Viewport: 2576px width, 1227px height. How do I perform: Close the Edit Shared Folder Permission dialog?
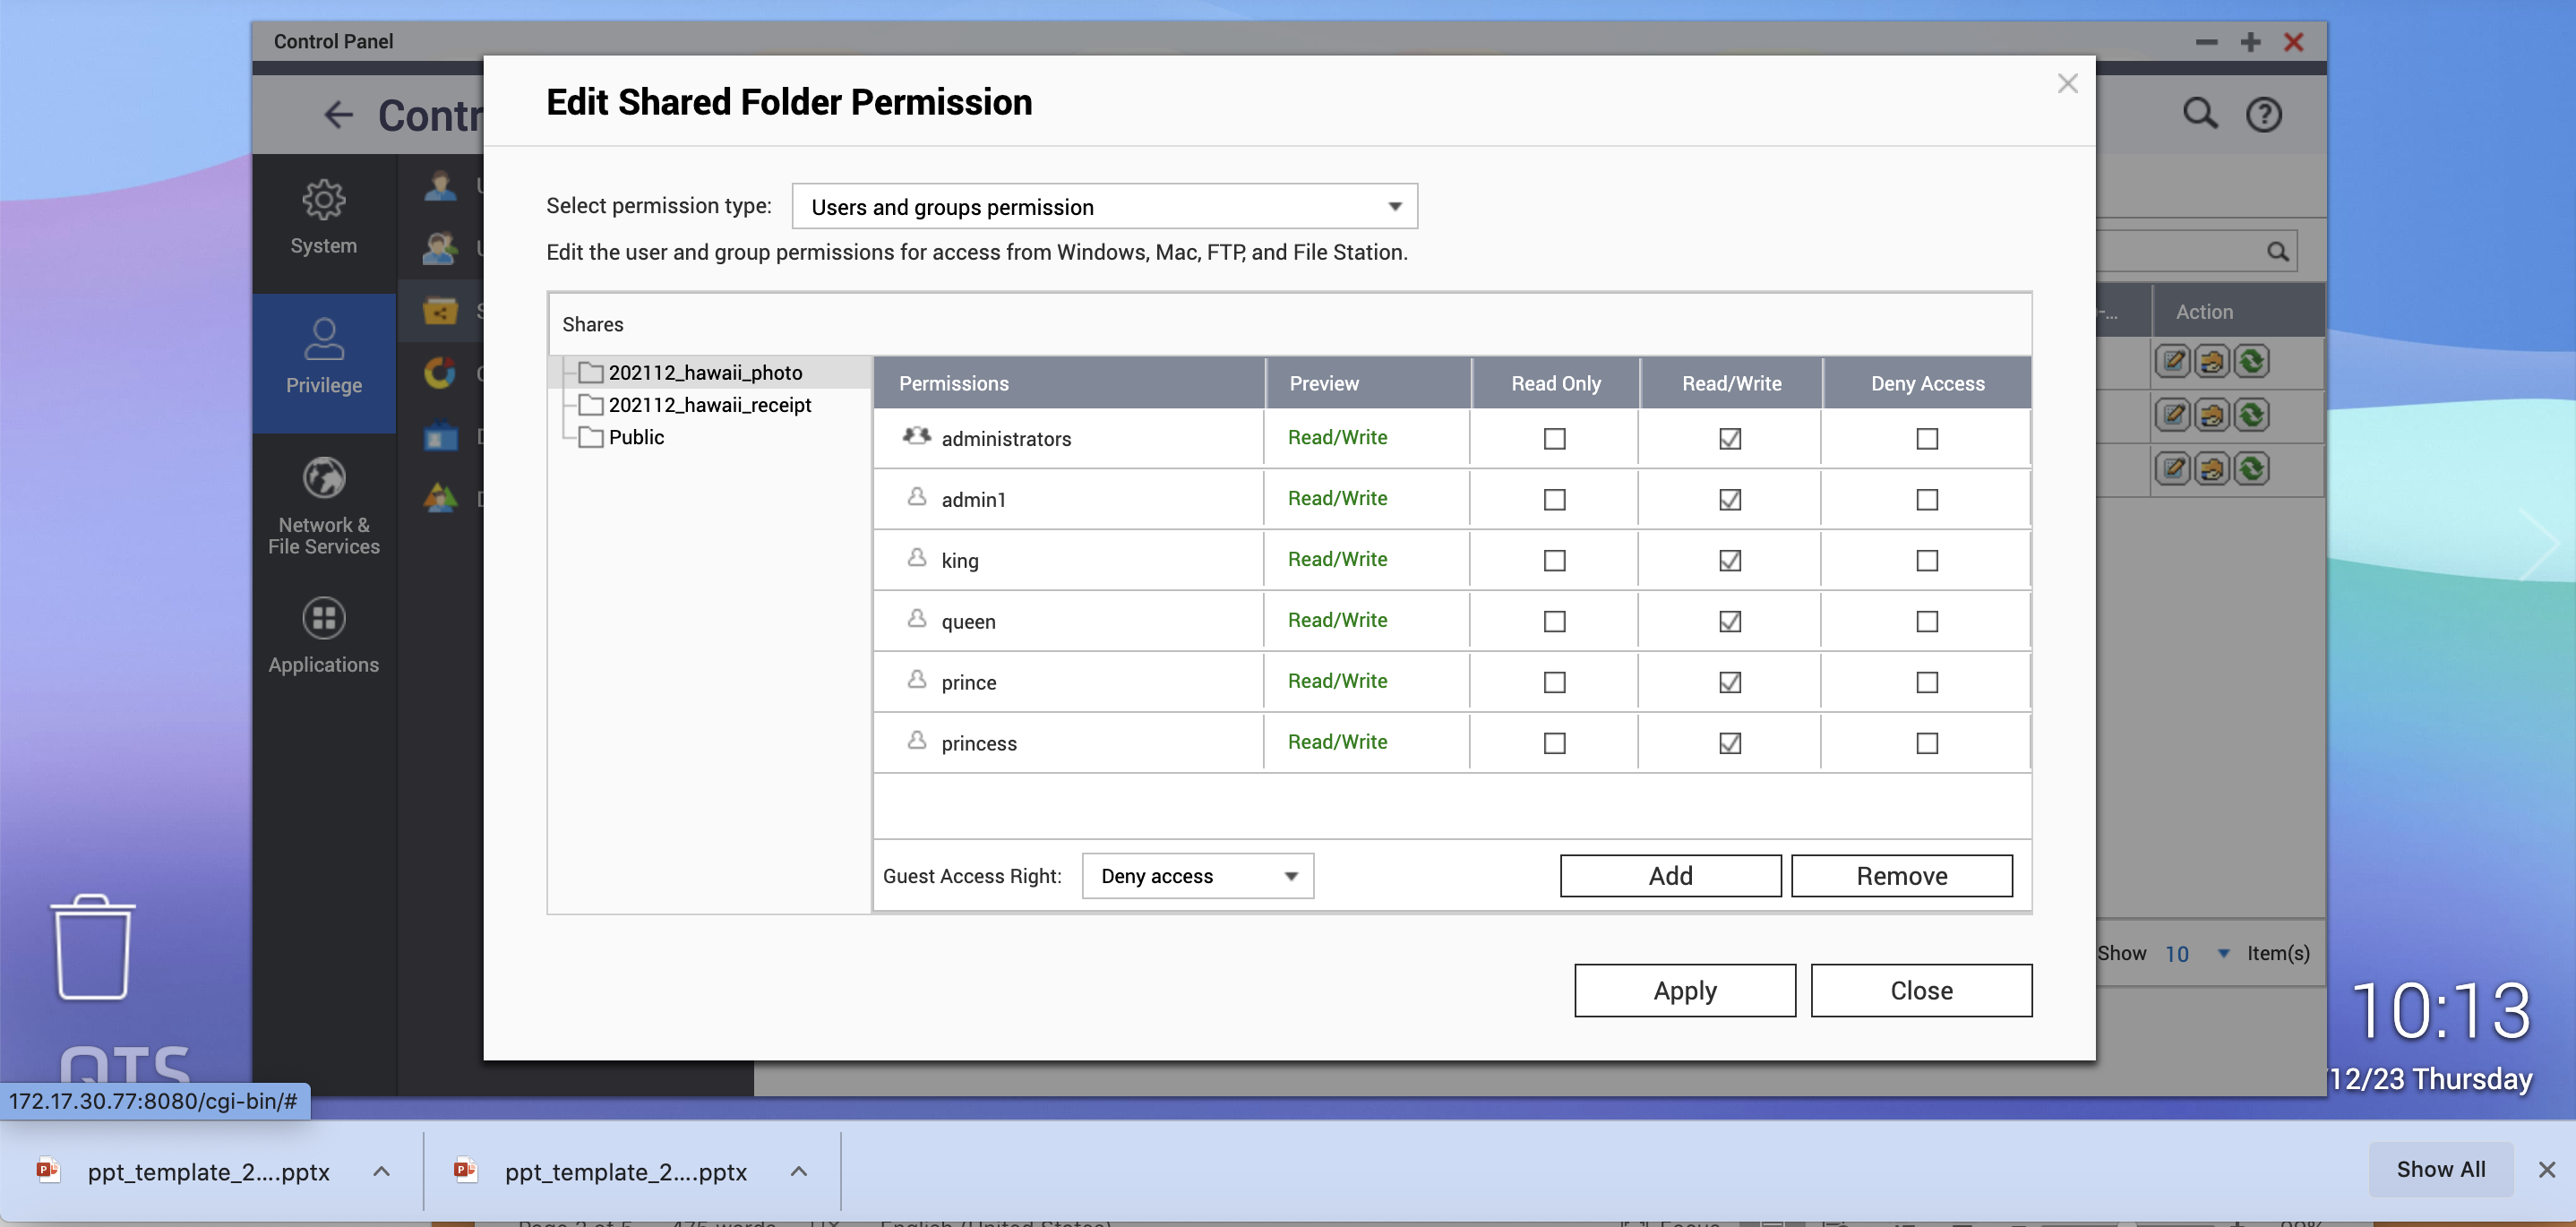(2067, 84)
